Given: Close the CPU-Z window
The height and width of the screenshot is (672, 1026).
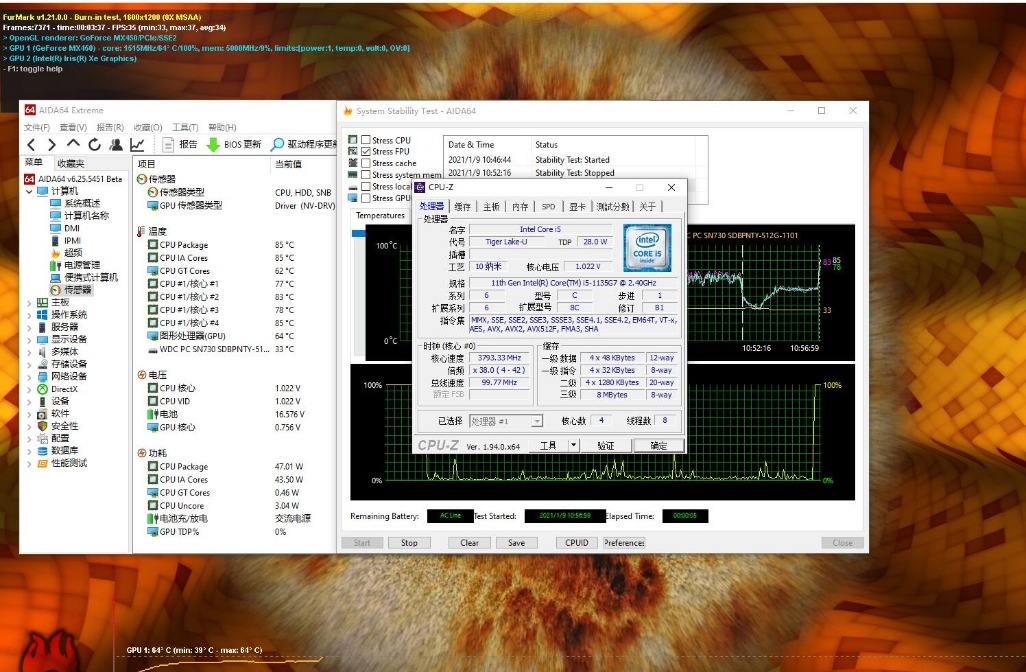Looking at the screenshot, I should tap(671, 188).
